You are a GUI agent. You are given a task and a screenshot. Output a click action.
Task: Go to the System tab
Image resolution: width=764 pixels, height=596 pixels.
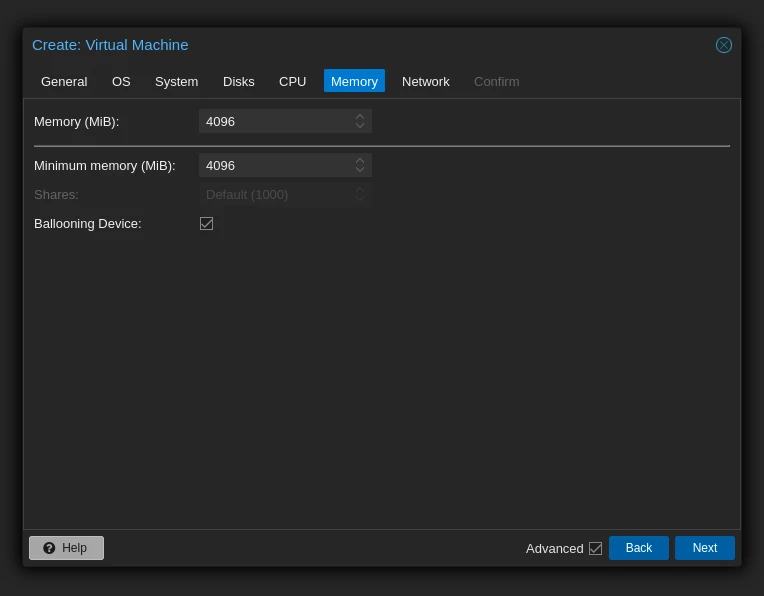(176, 81)
